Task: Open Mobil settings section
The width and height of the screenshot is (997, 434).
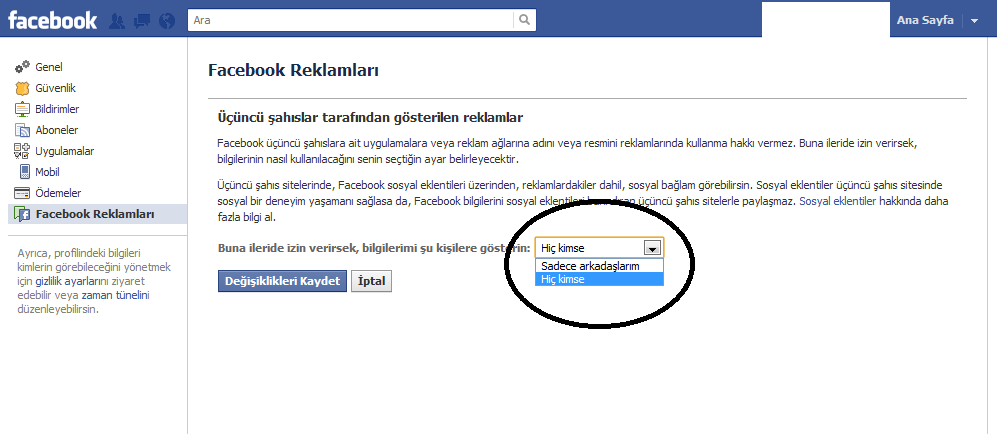Action: [x=47, y=172]
